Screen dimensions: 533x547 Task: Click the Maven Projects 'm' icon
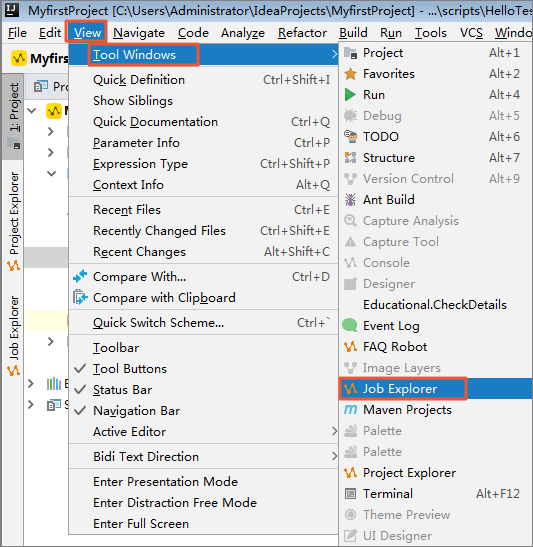coord(350,410)
